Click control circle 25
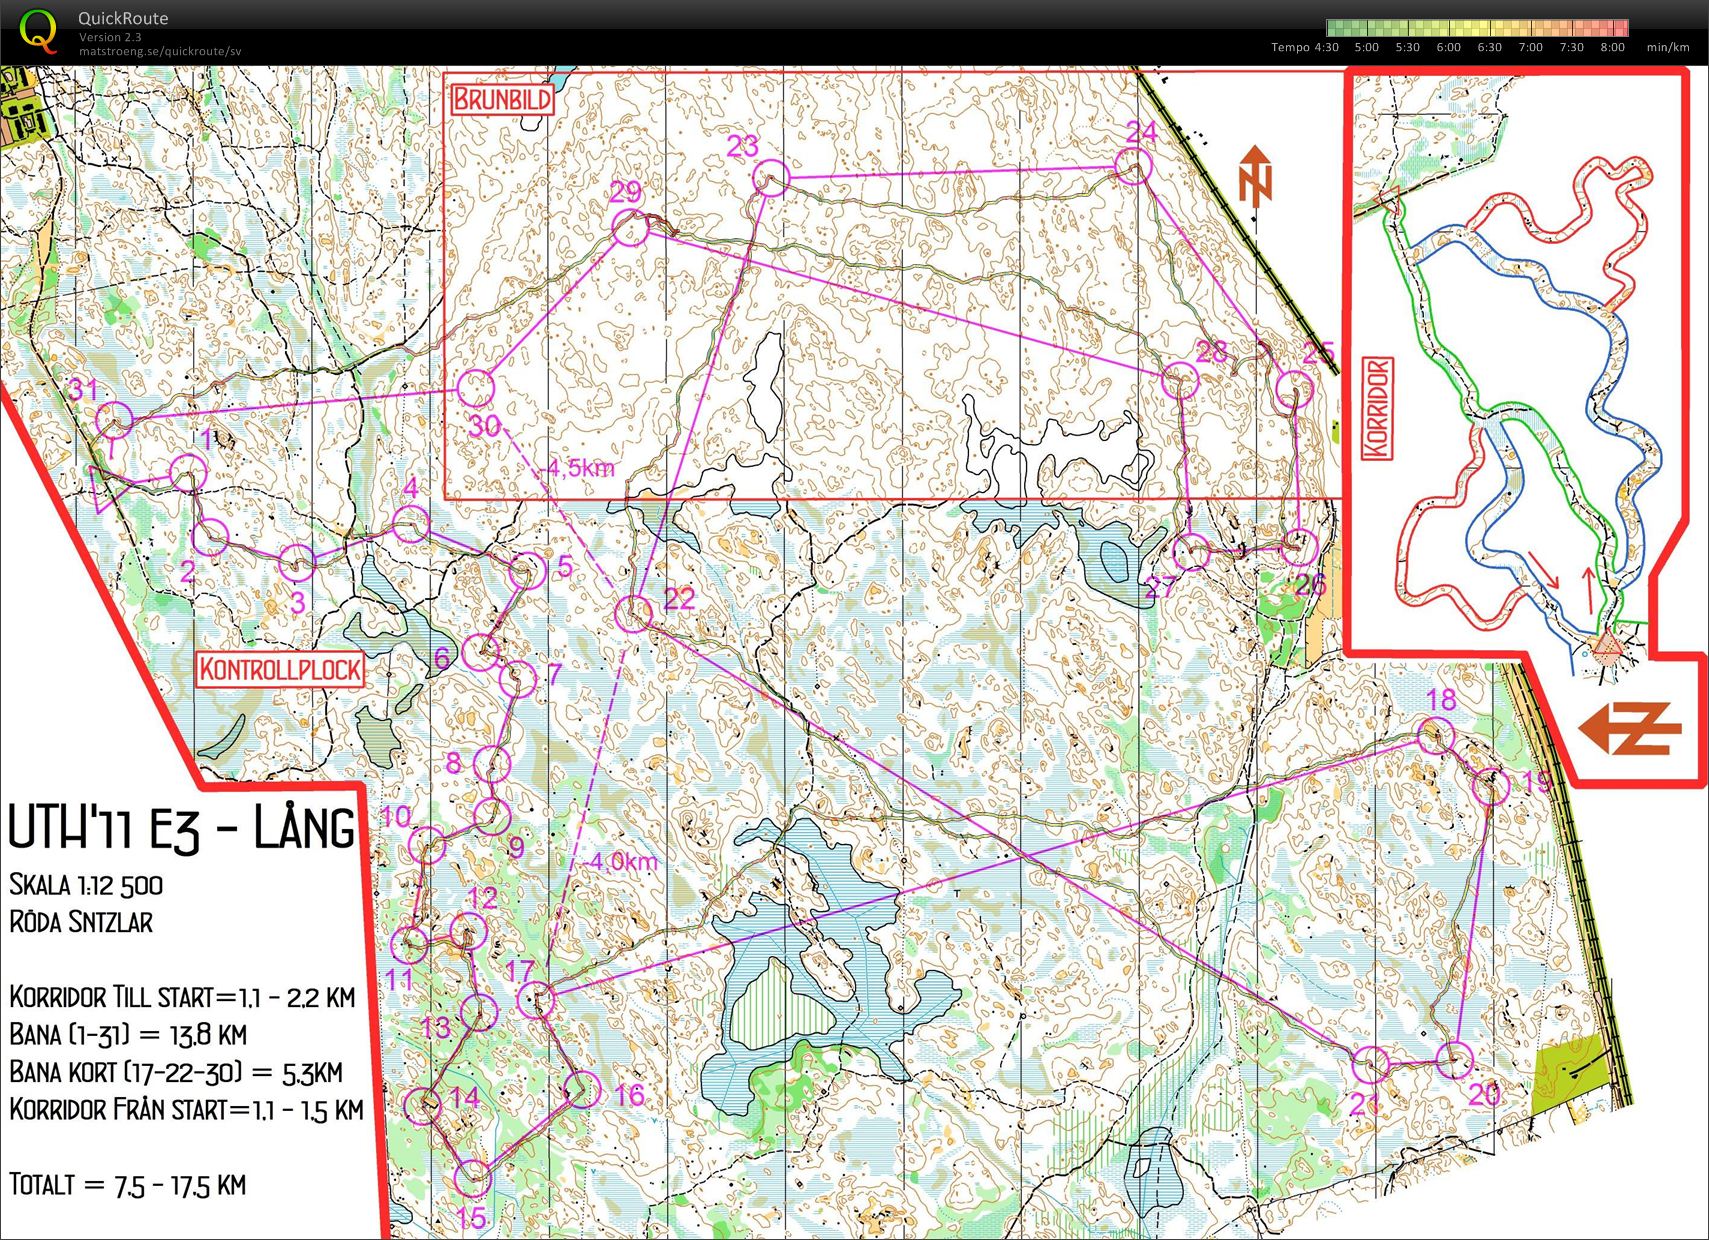 click(x=1295, y=388)
